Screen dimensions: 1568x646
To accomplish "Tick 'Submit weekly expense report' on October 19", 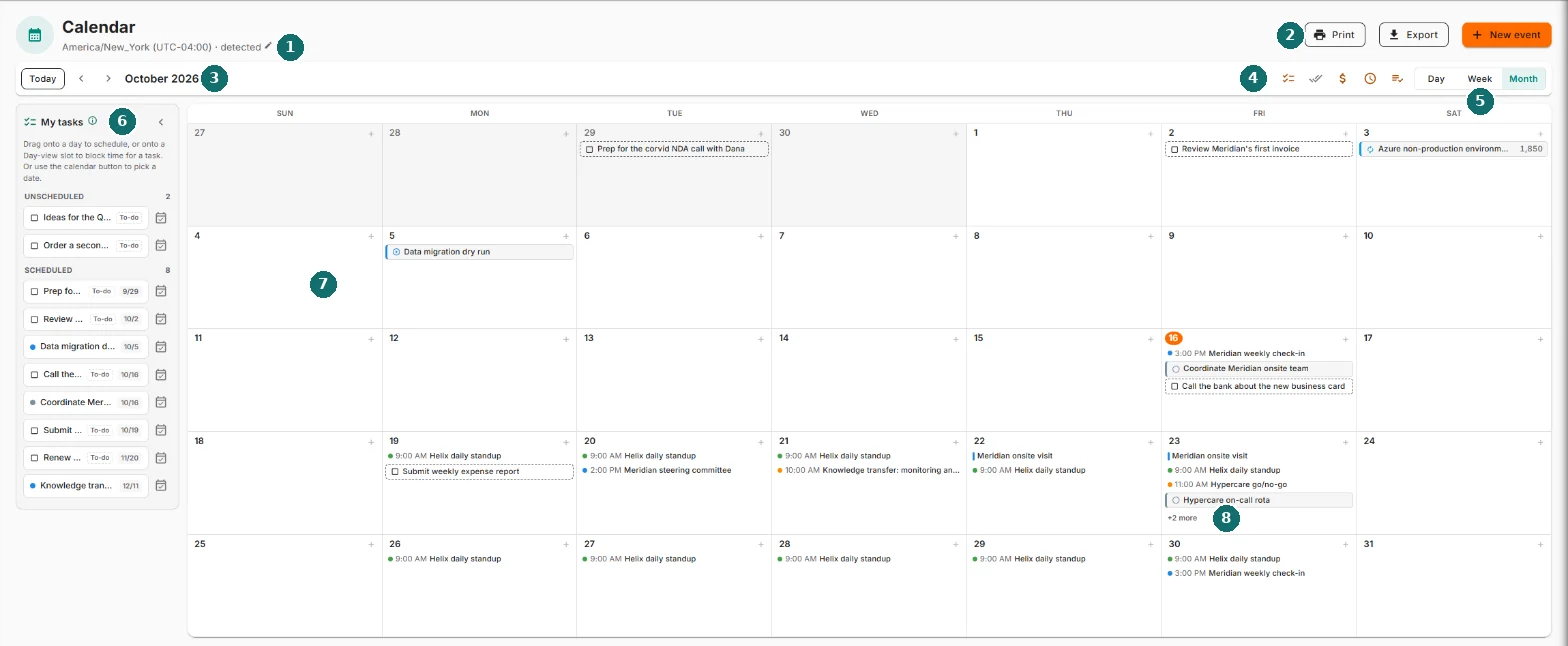I will 395,471.
